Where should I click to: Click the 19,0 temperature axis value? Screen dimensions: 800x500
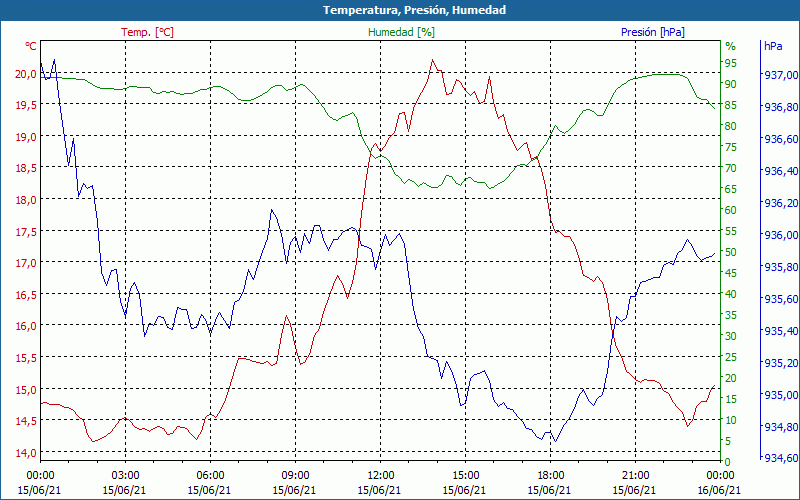(26, 137)
